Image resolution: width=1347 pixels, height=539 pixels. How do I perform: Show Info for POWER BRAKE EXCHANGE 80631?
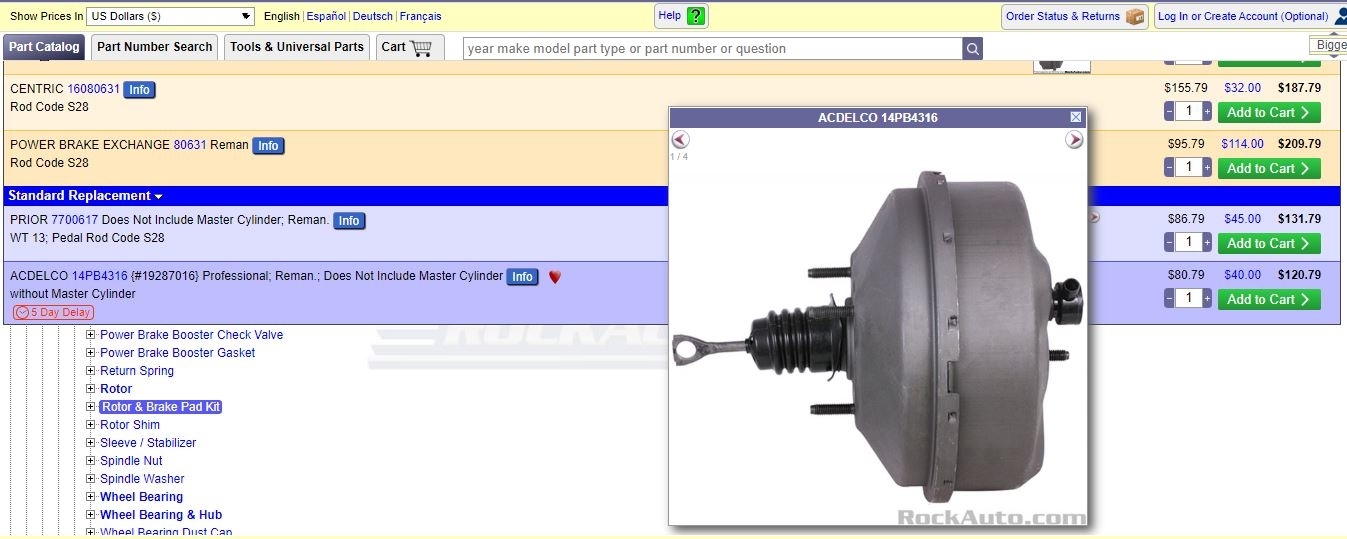pos(268,146)
